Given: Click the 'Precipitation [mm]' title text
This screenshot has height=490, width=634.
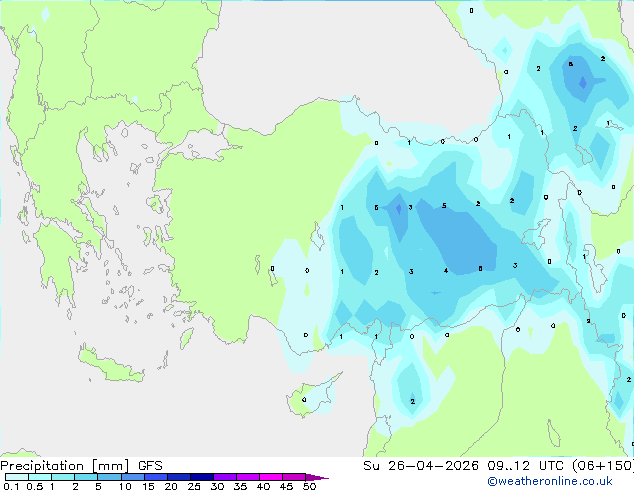Looking at the screenshot, I should click(x=65, y=466).
